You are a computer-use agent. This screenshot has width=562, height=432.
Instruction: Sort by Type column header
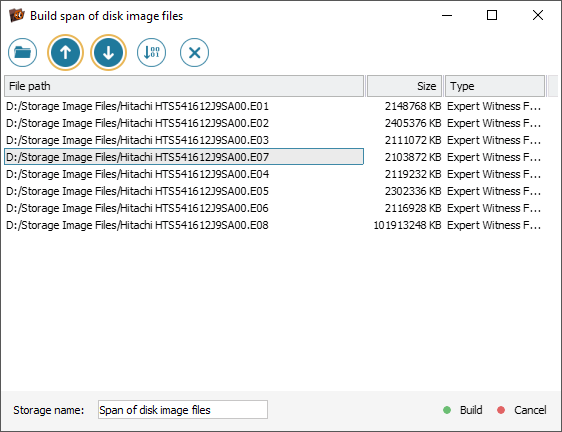coord(495,86)
